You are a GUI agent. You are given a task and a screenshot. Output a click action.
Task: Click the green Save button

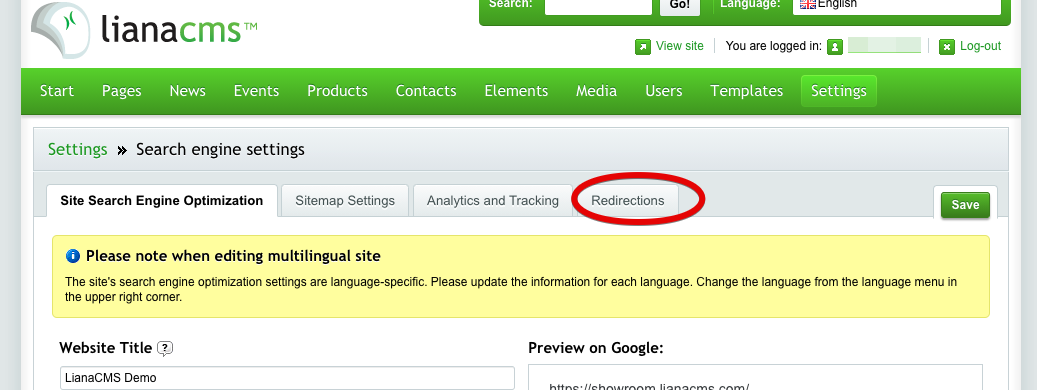click(x=965, y=205)
